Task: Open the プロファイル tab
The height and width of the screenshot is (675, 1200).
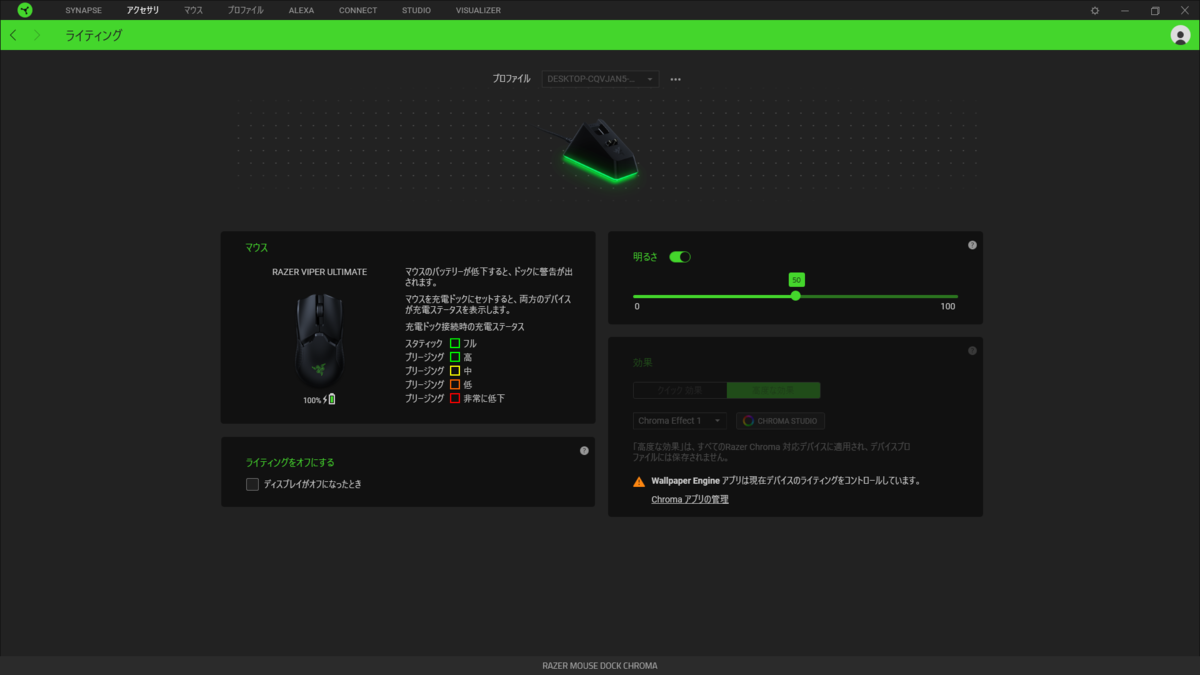Action: point(245,10)
